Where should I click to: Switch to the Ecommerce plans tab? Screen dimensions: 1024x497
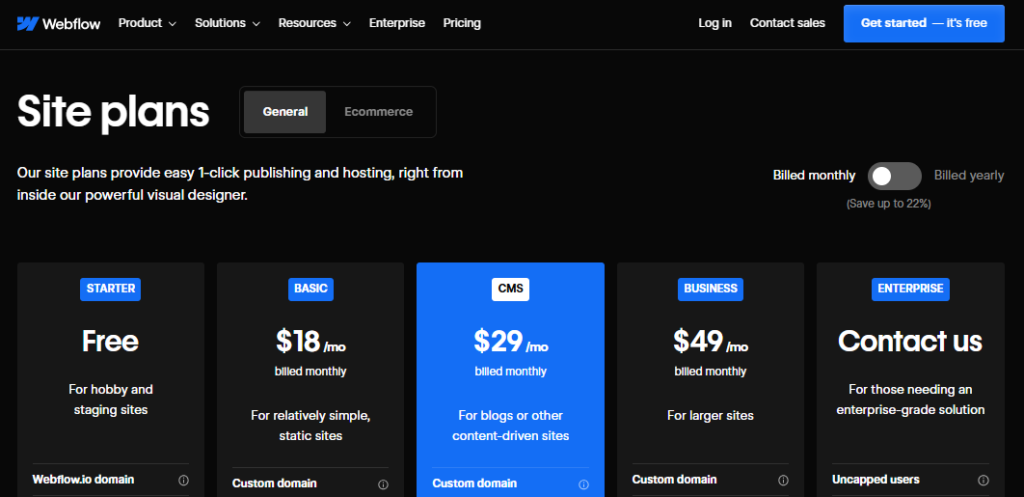pos(379,112)
